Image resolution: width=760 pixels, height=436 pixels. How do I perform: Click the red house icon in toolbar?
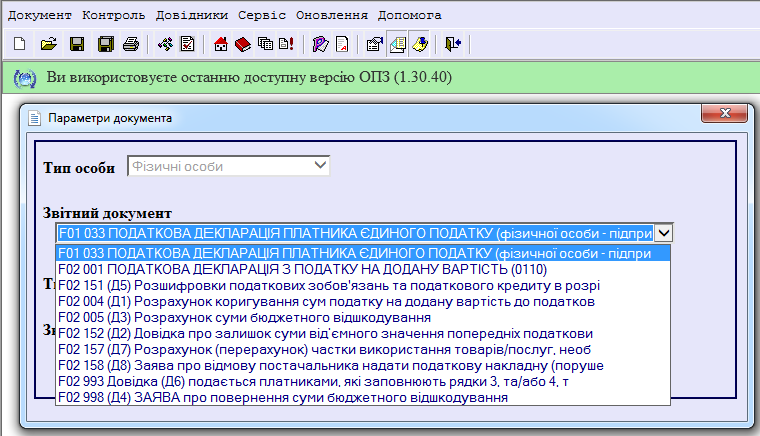coord(221,44)
